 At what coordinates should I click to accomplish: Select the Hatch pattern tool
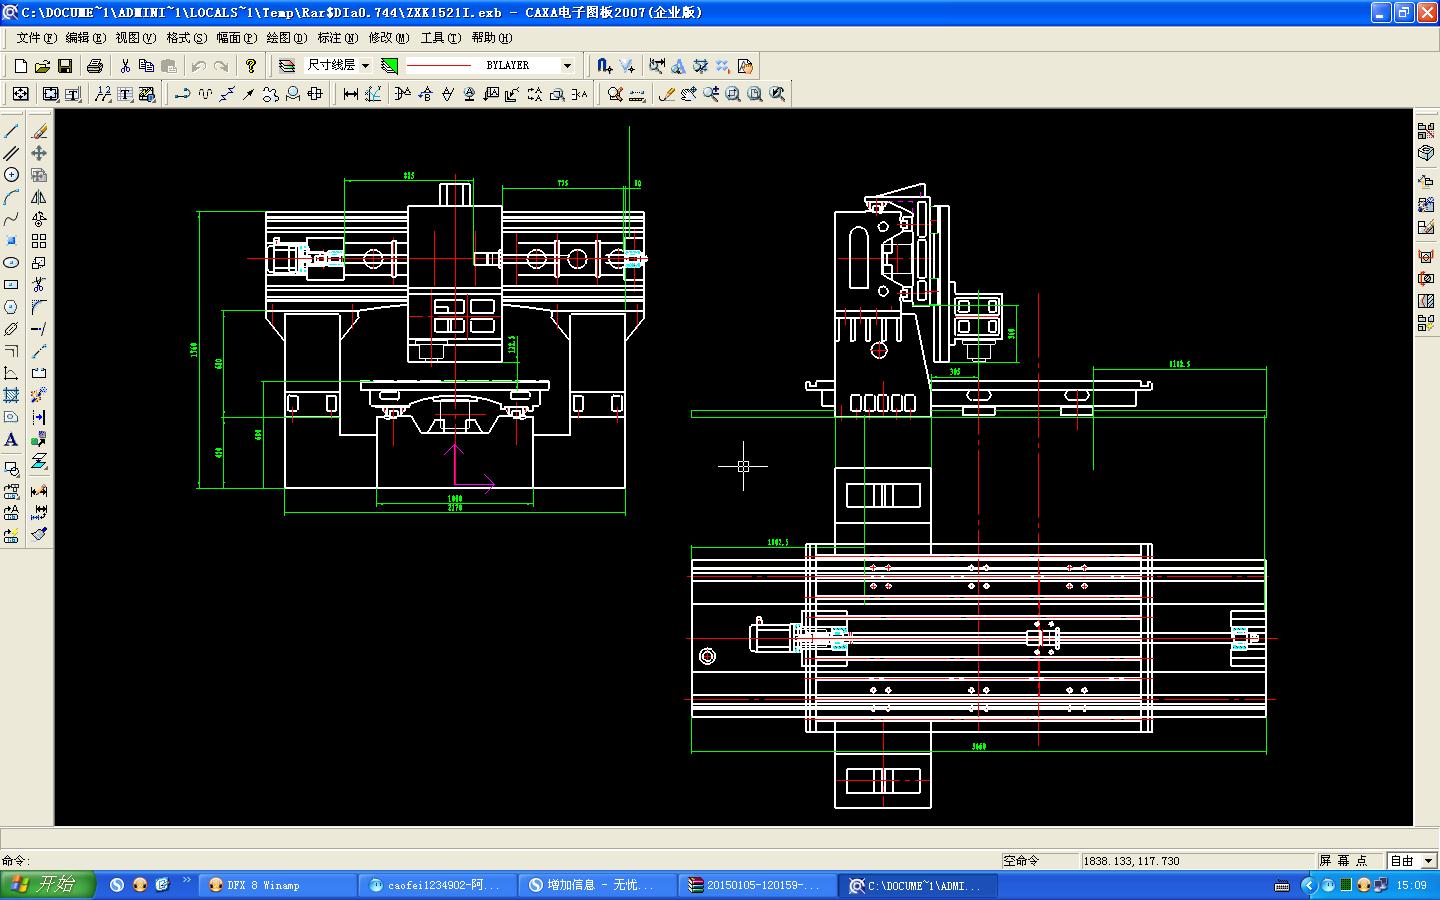[x=12, y=395]
